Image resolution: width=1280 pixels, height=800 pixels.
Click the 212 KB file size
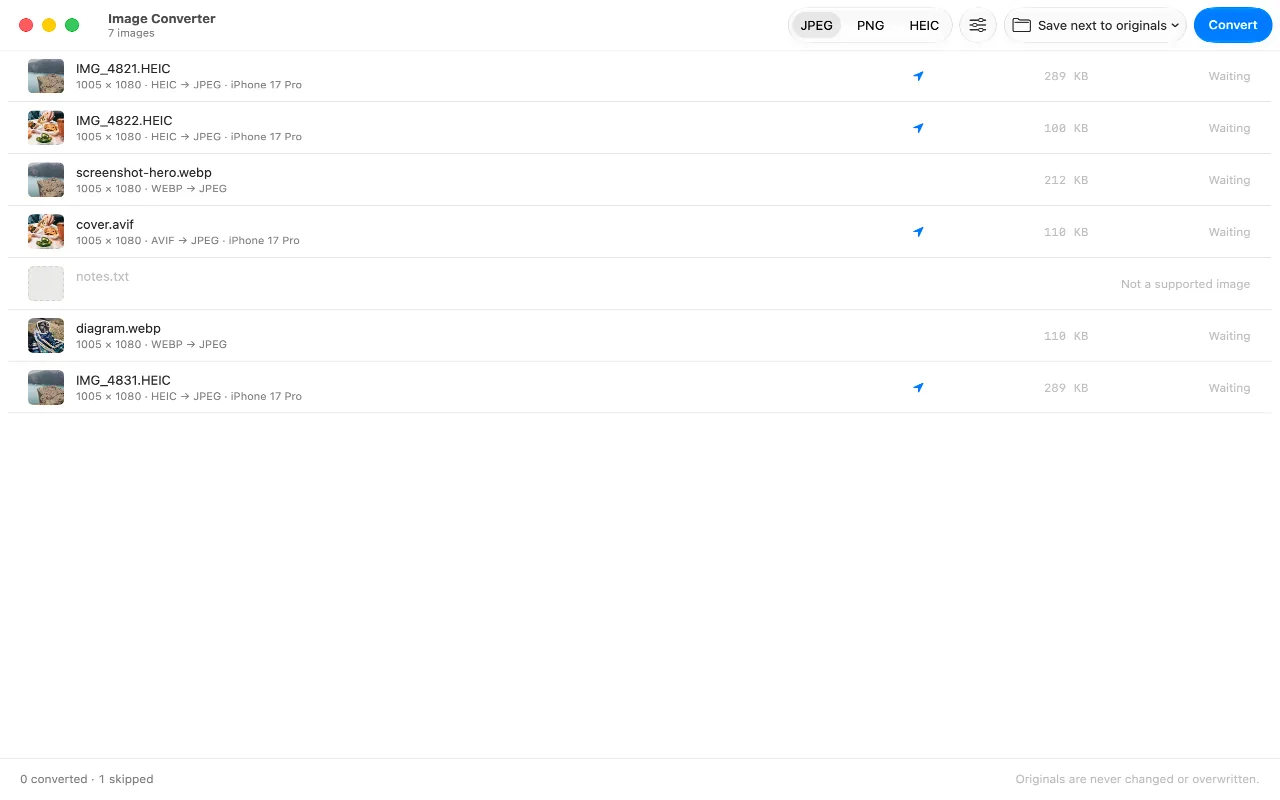(x=1065, y=180)
